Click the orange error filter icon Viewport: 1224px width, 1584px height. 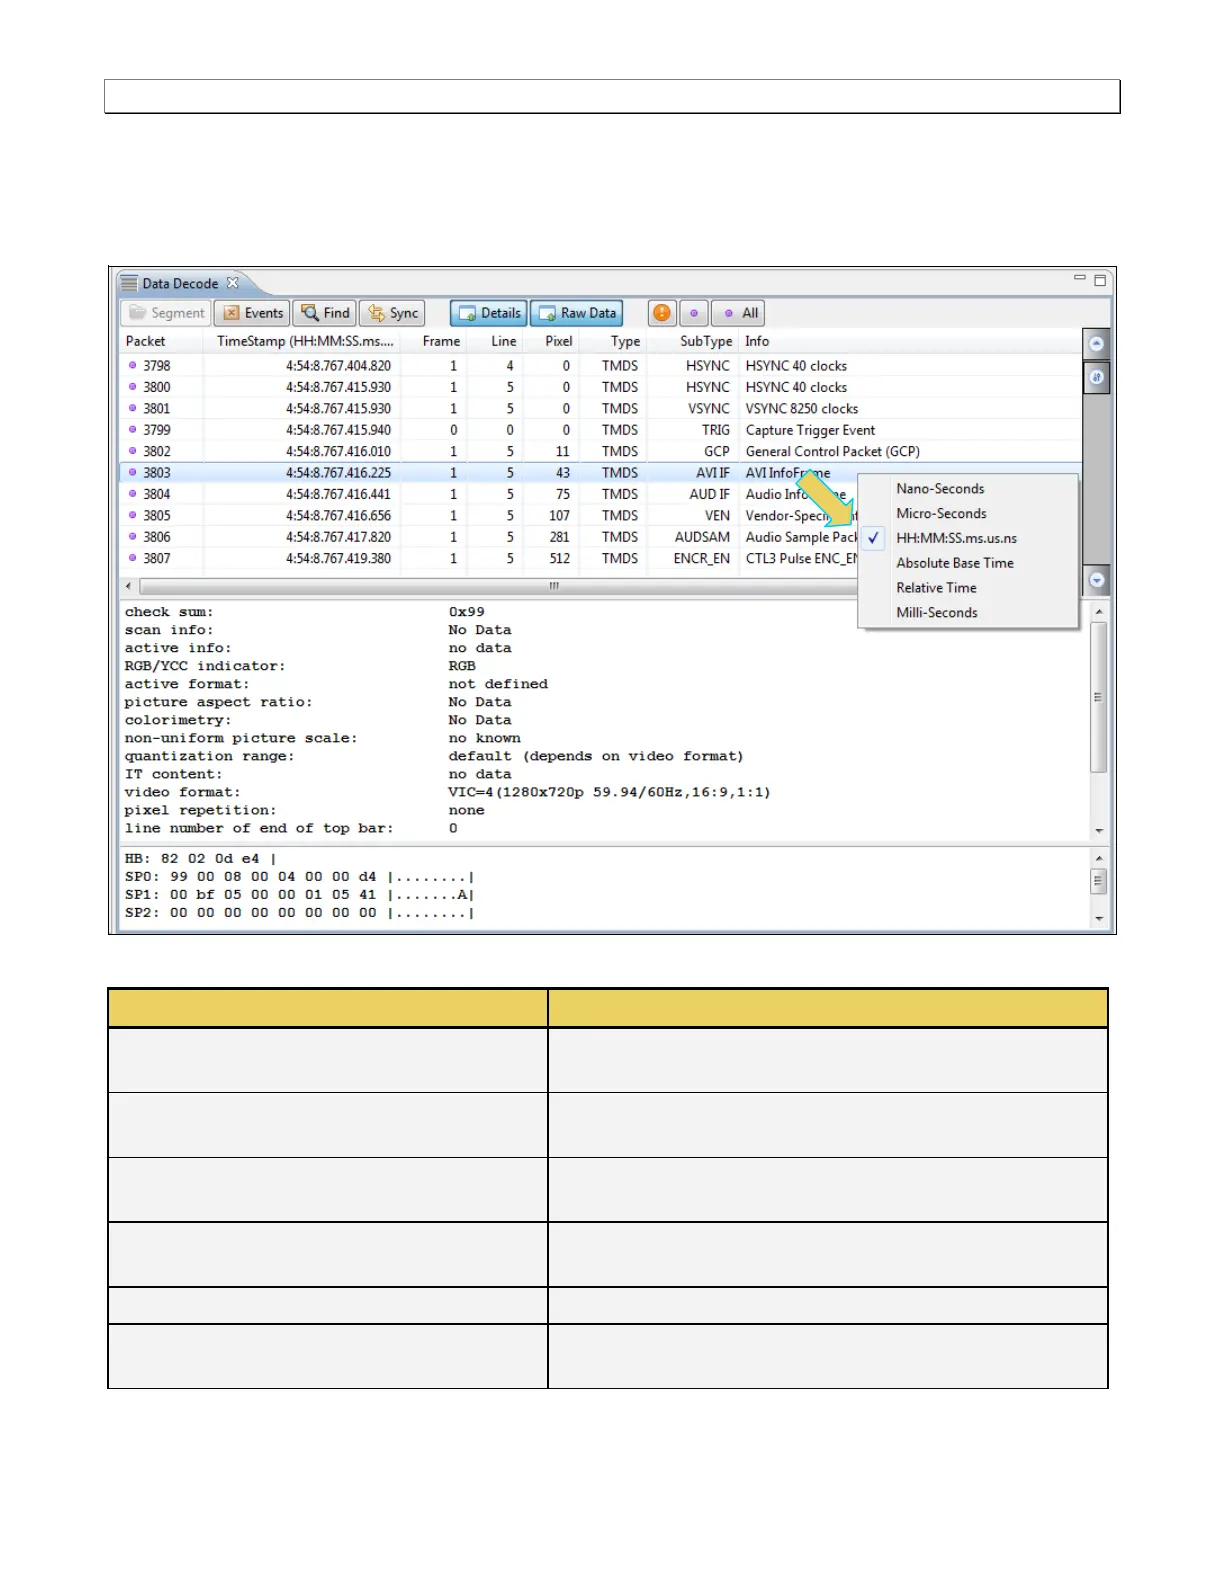point(661,313)
